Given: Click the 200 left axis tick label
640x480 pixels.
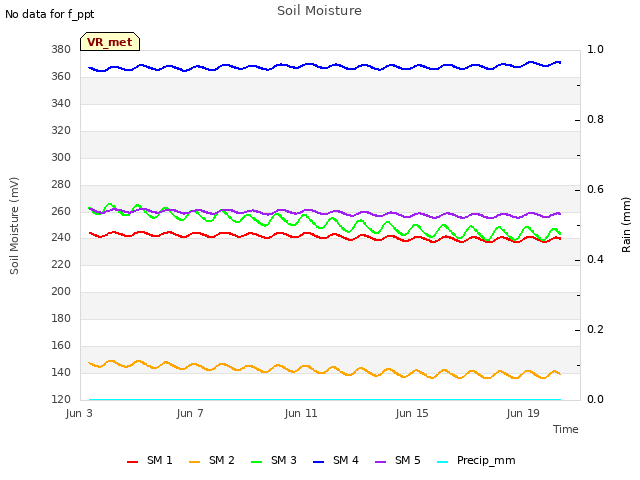Looking at the screenshot, I should 61,291.
